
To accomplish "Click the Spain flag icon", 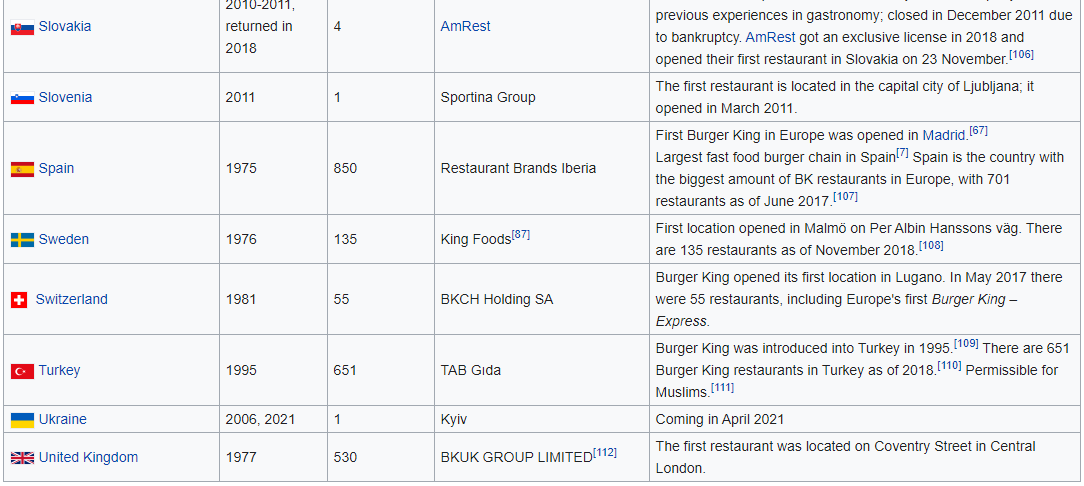I will (22, 169).
